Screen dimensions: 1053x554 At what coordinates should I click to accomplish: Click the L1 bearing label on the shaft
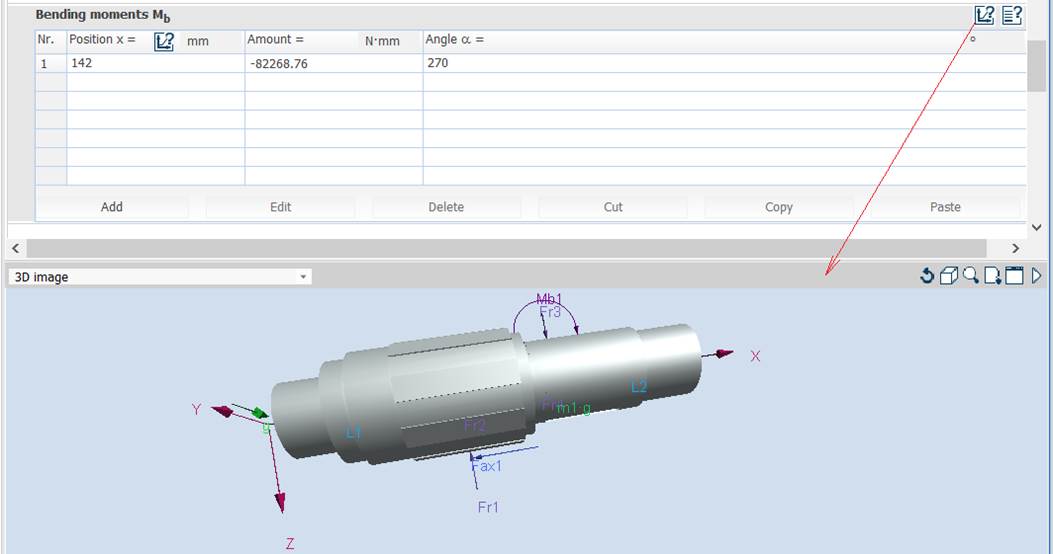coord(353,432)
